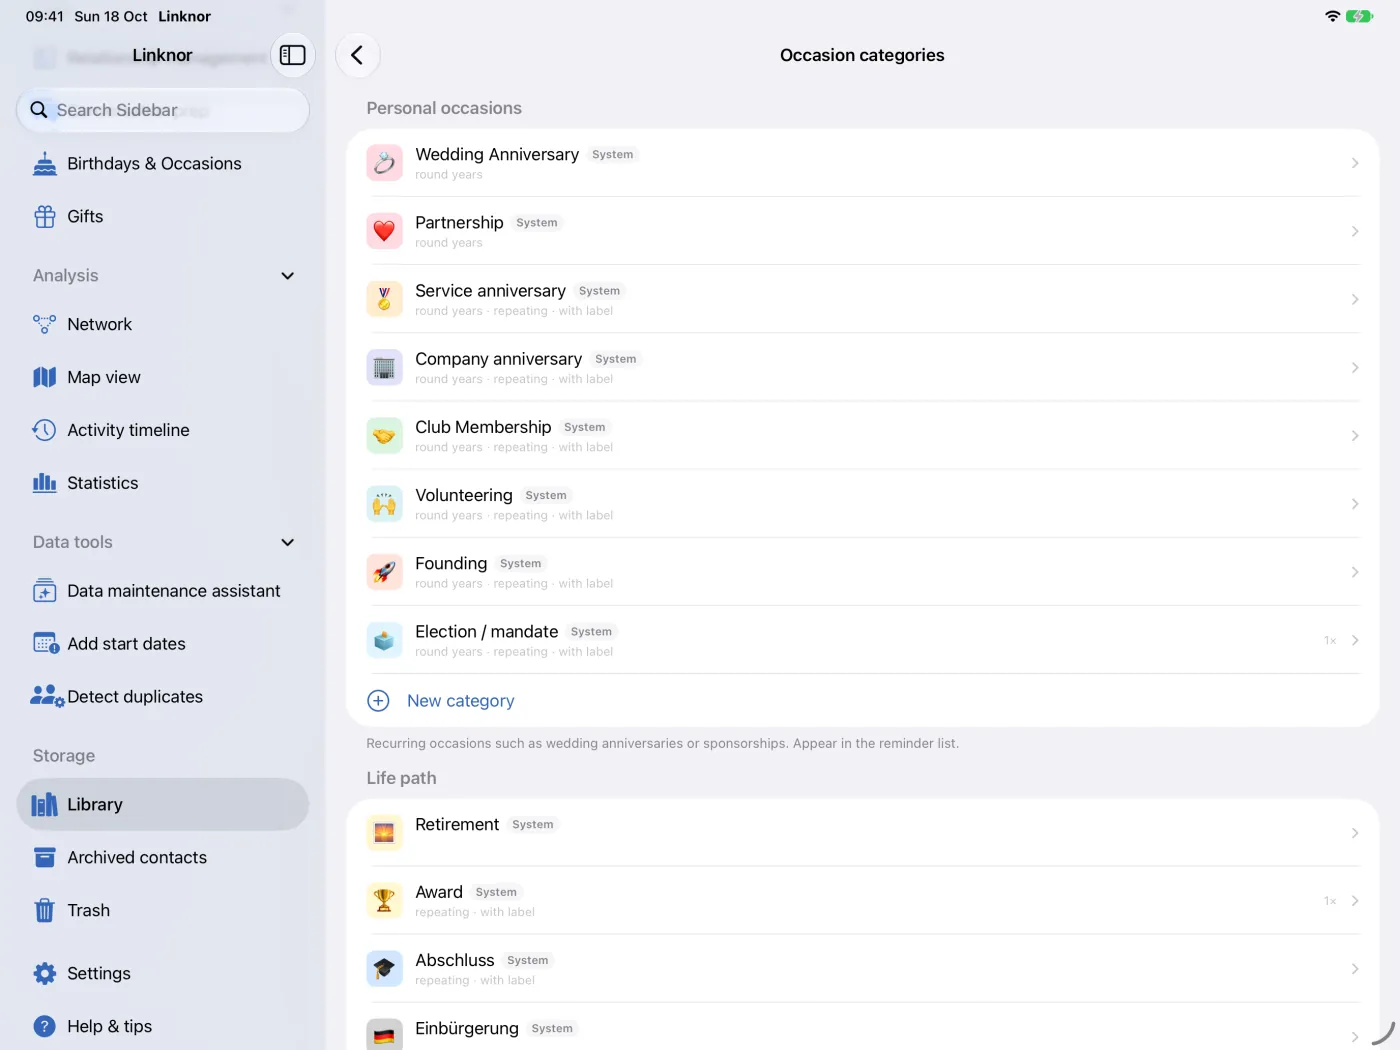Open Volunteering details via its chevron
The height and width of the screenshot is (1050, 1400).
pos(1355,503)
